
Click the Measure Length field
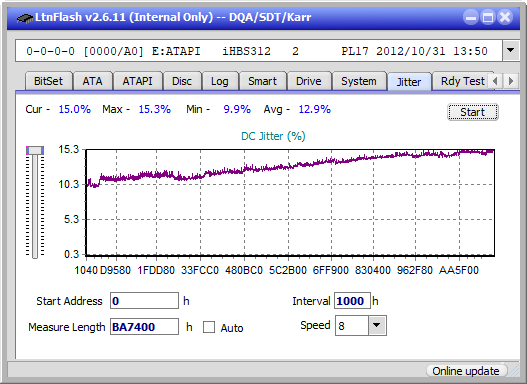coord(145,327)
